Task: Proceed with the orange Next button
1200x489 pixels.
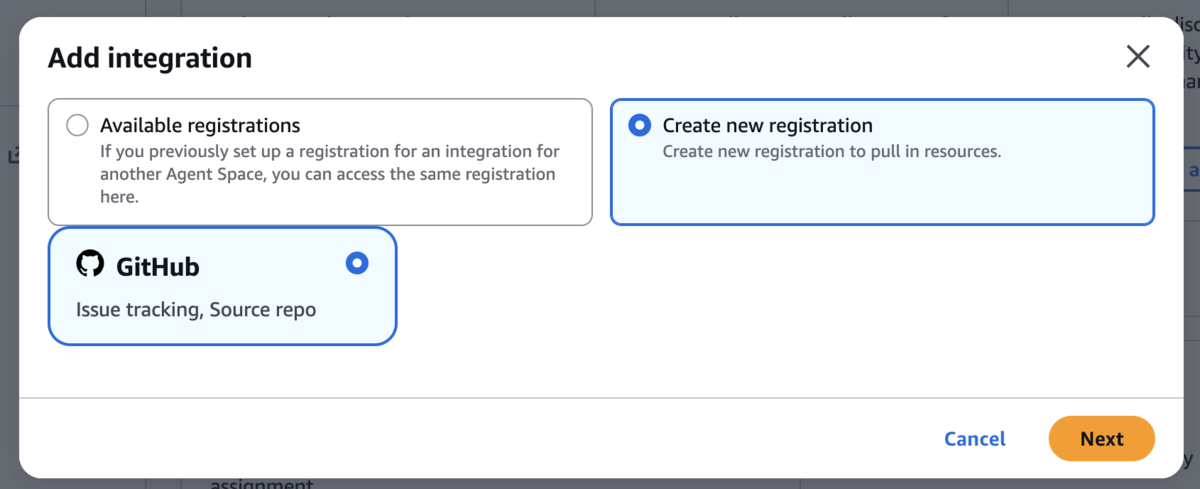Action: pos(1102,439)
